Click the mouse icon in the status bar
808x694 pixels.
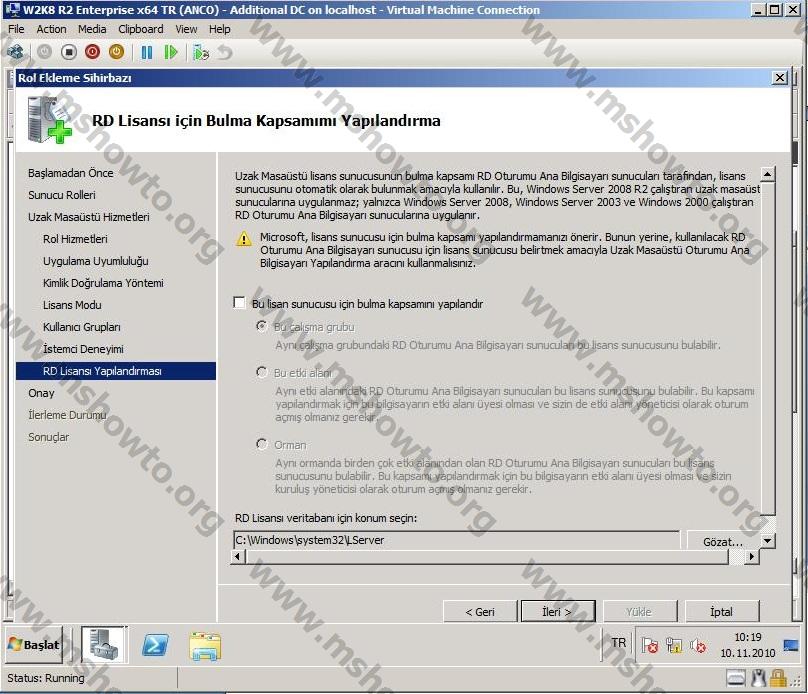pyautogui.click(x=758, y=678)
